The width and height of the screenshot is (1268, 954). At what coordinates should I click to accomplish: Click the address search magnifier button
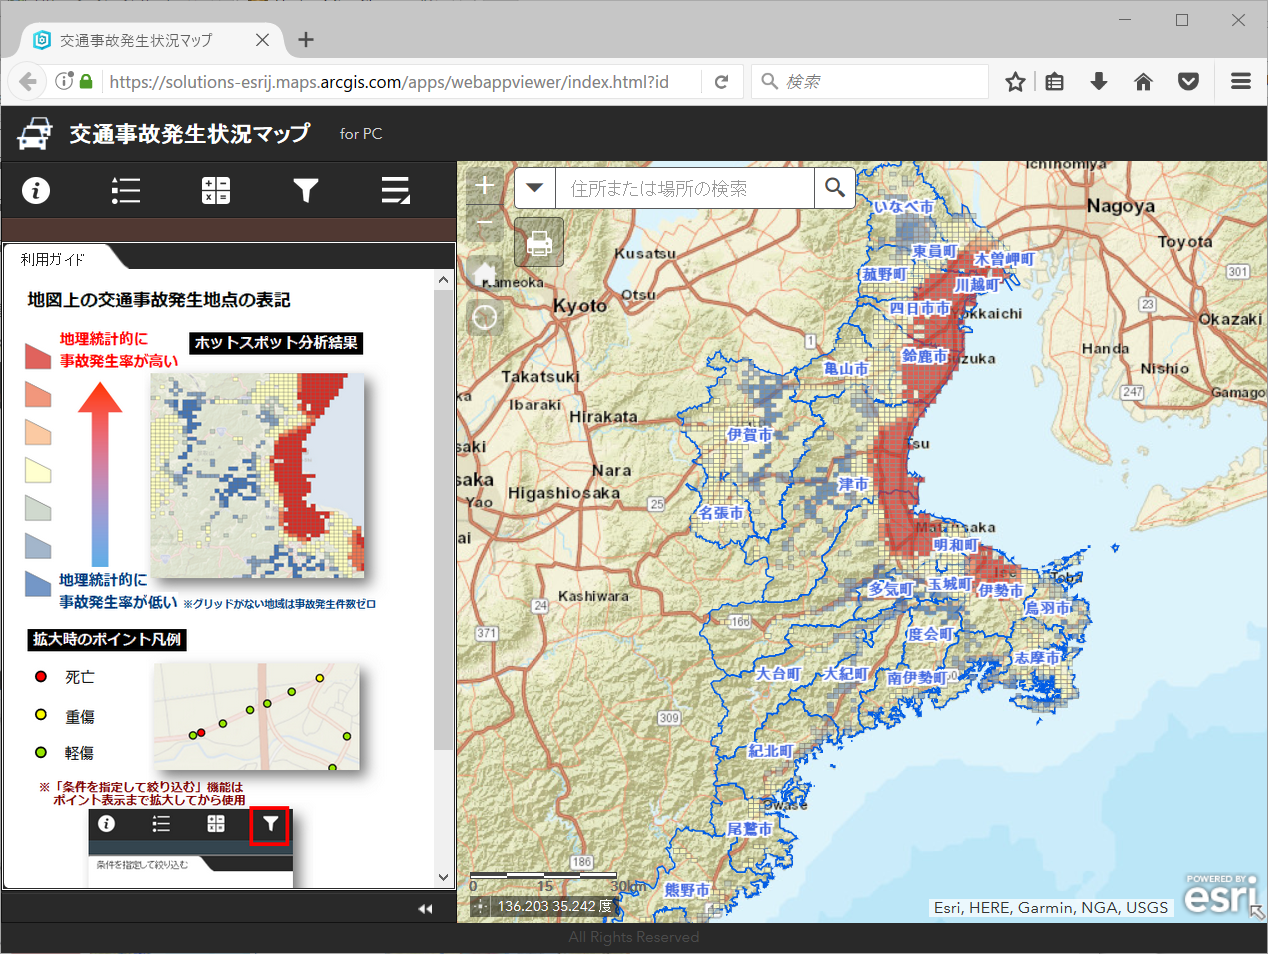tap(835, 188)
